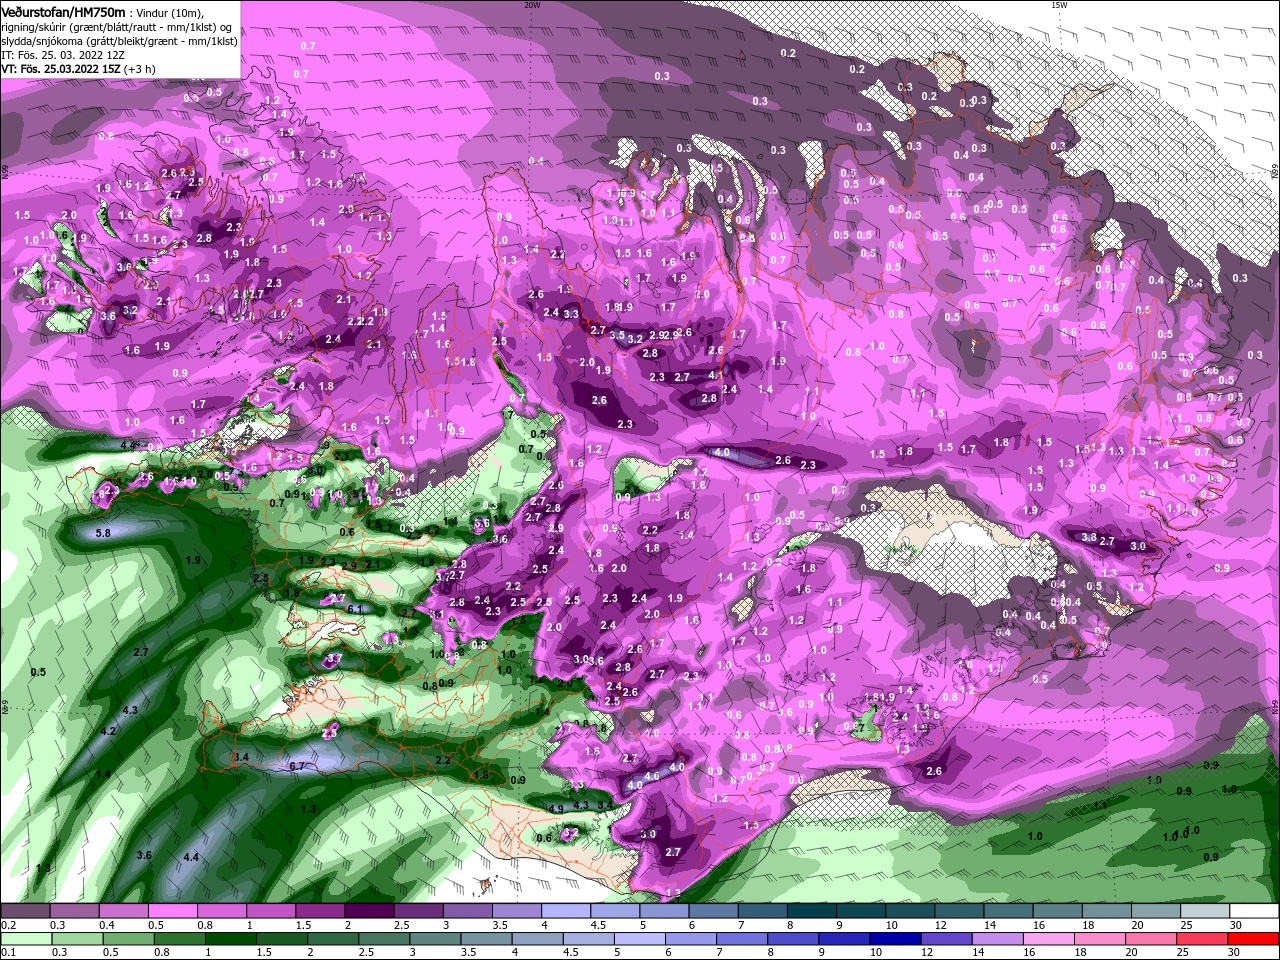Click the grey-purple swatch between 0.2 and 0.3 on the snow scale
The height and width of the screenshot is (960, 1280).
coord(25,911)
